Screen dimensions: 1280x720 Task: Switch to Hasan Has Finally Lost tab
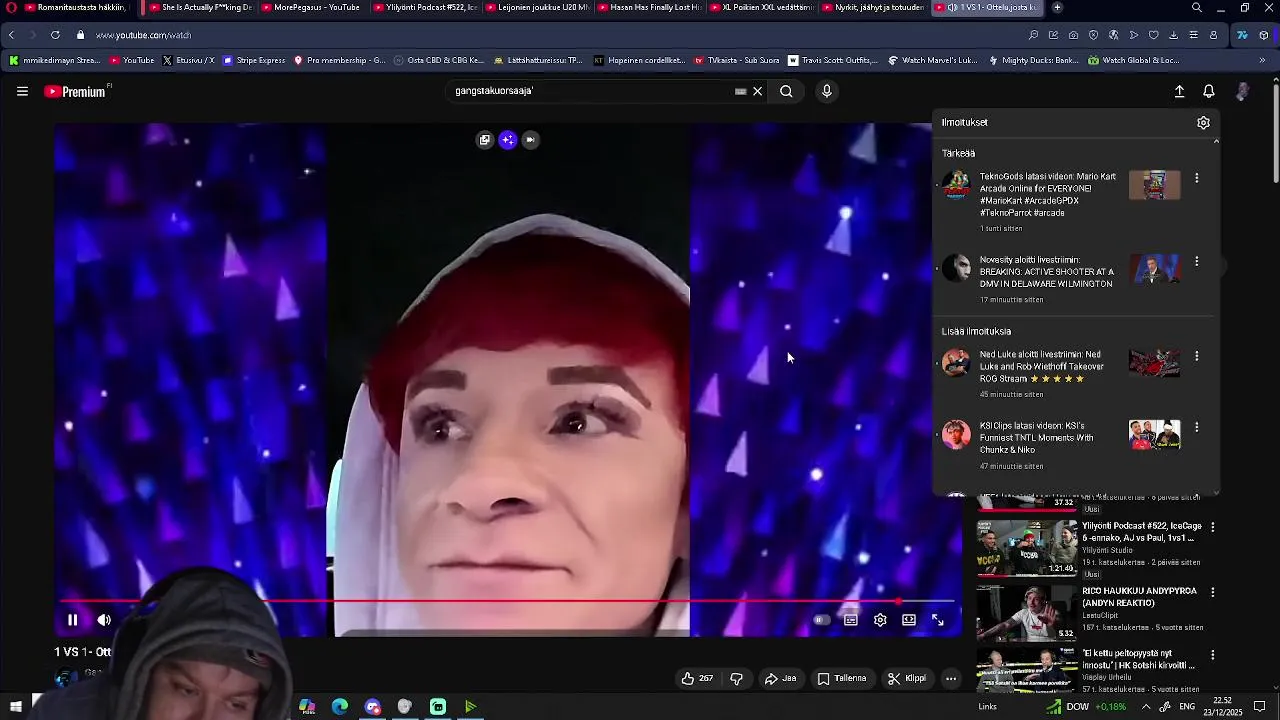point(648,7)
